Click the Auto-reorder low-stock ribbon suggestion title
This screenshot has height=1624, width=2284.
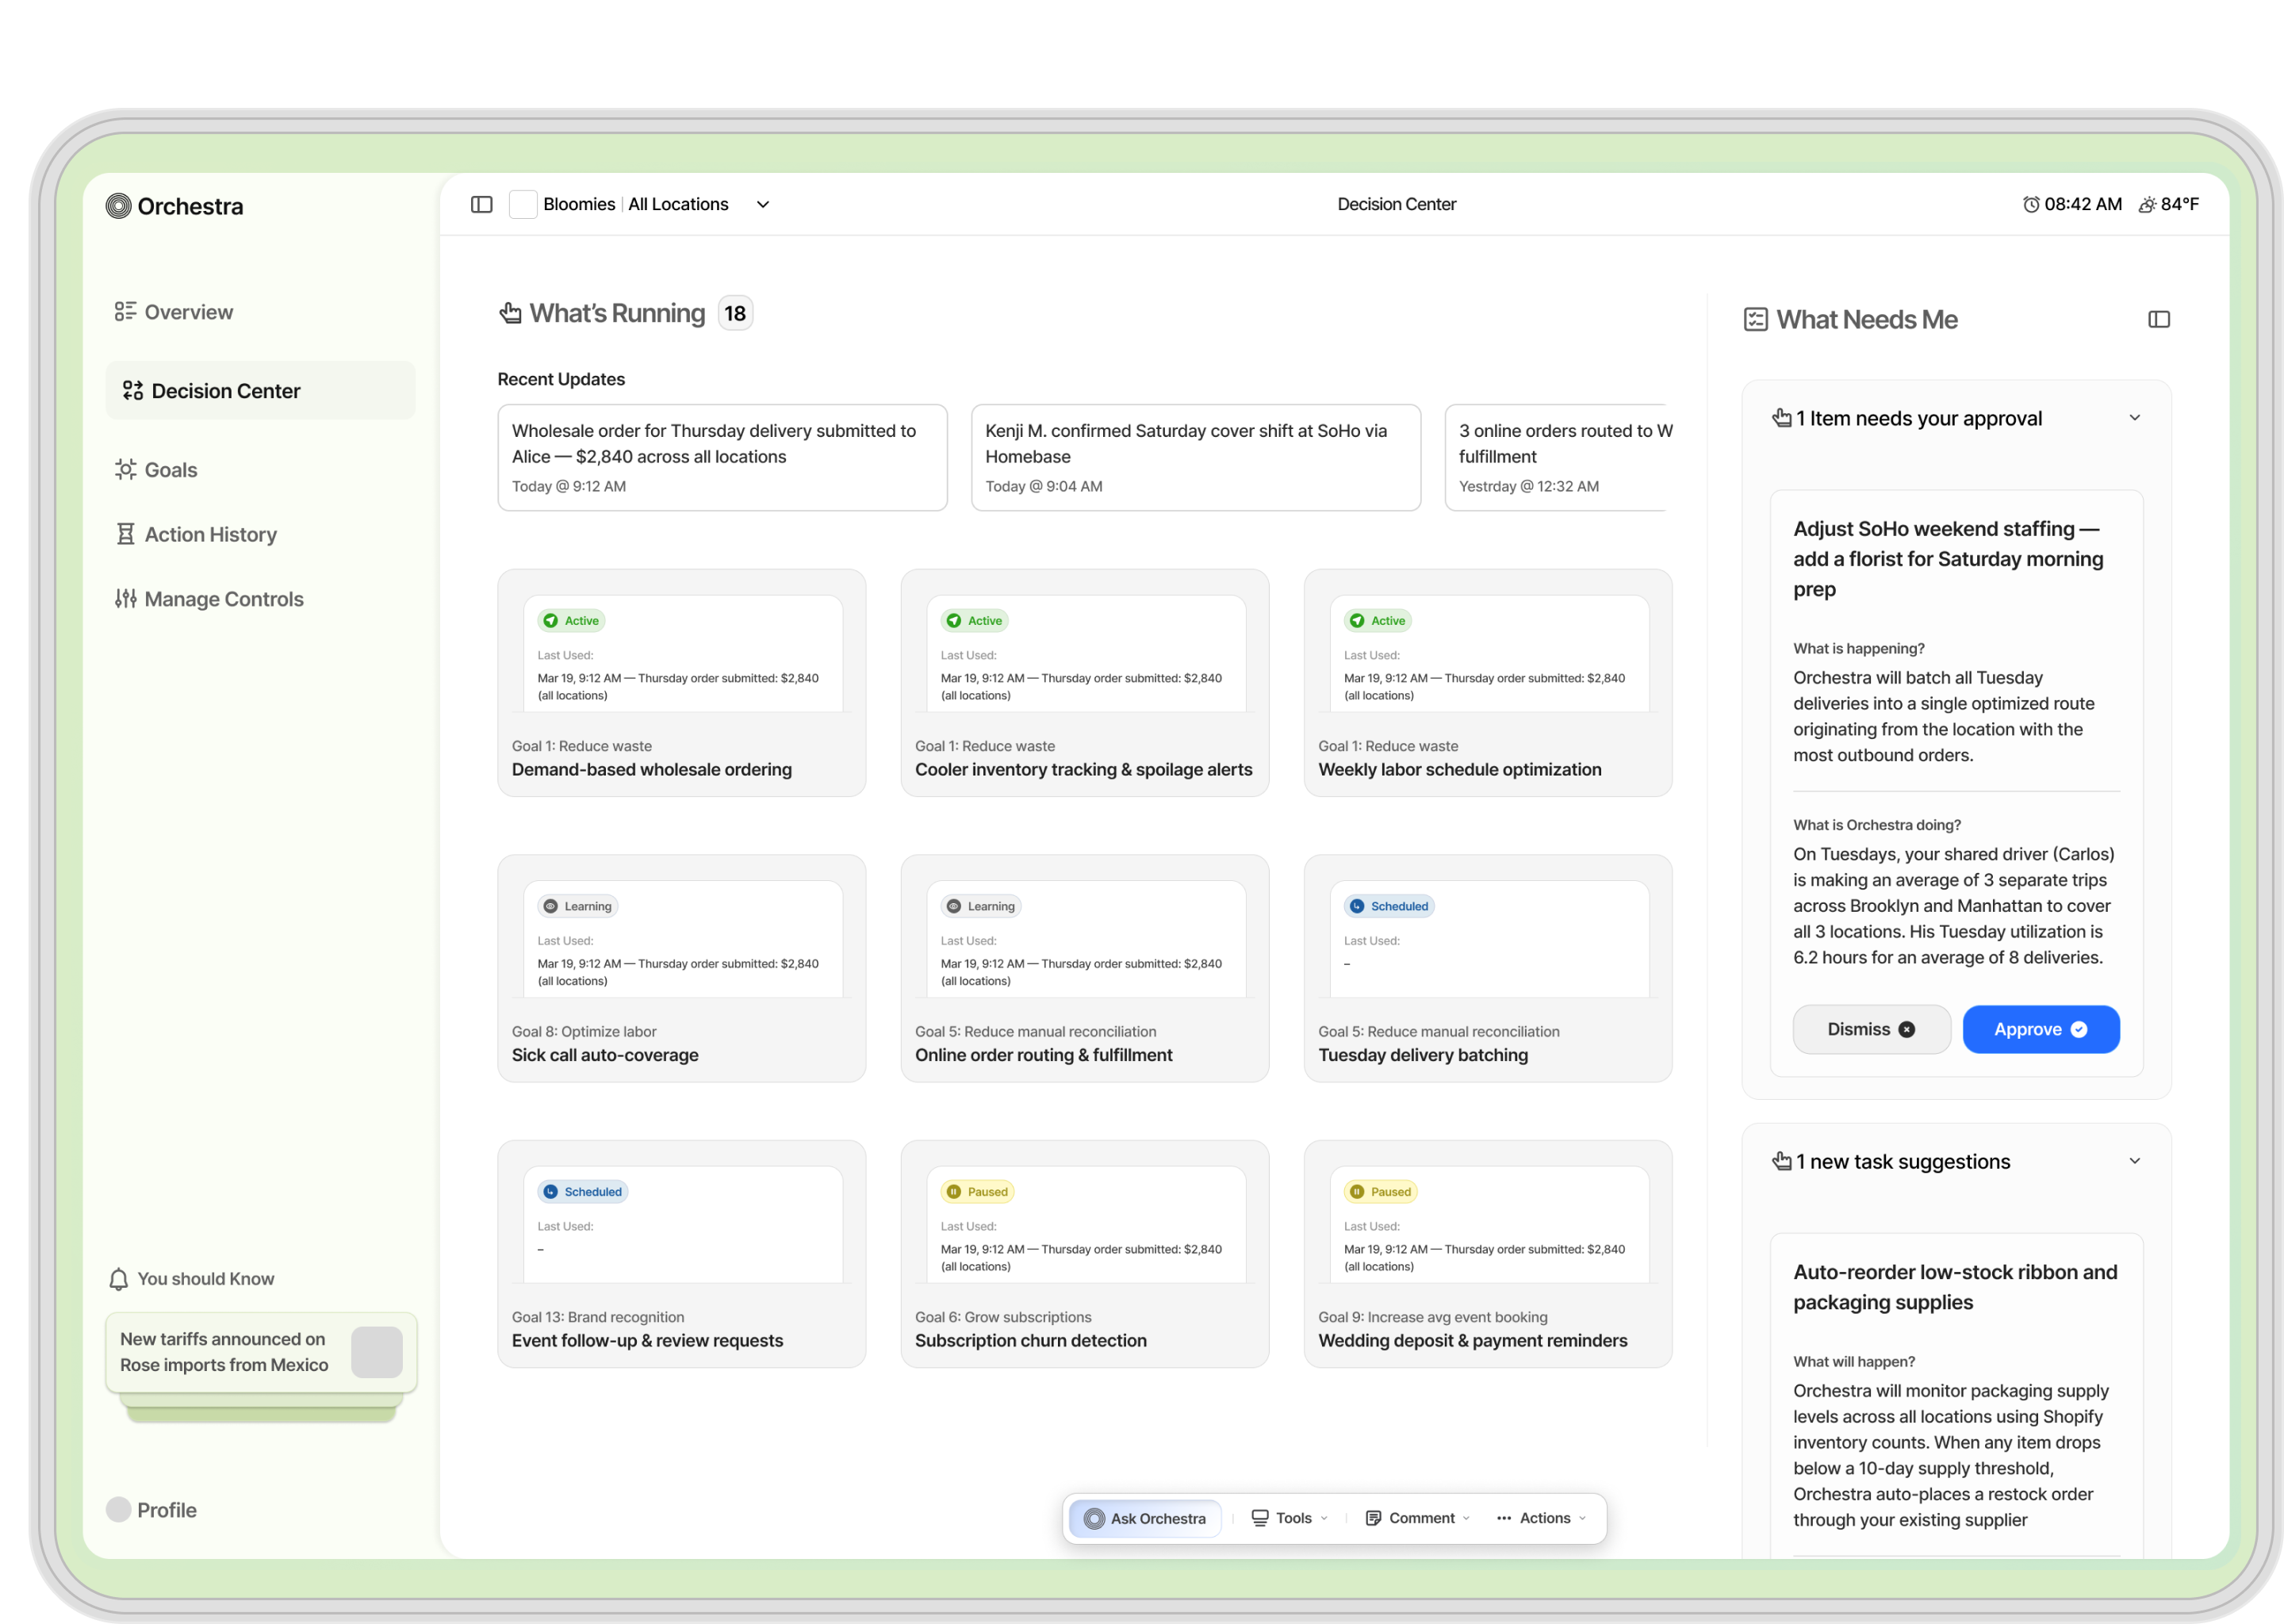(x=1954, y=1287)
